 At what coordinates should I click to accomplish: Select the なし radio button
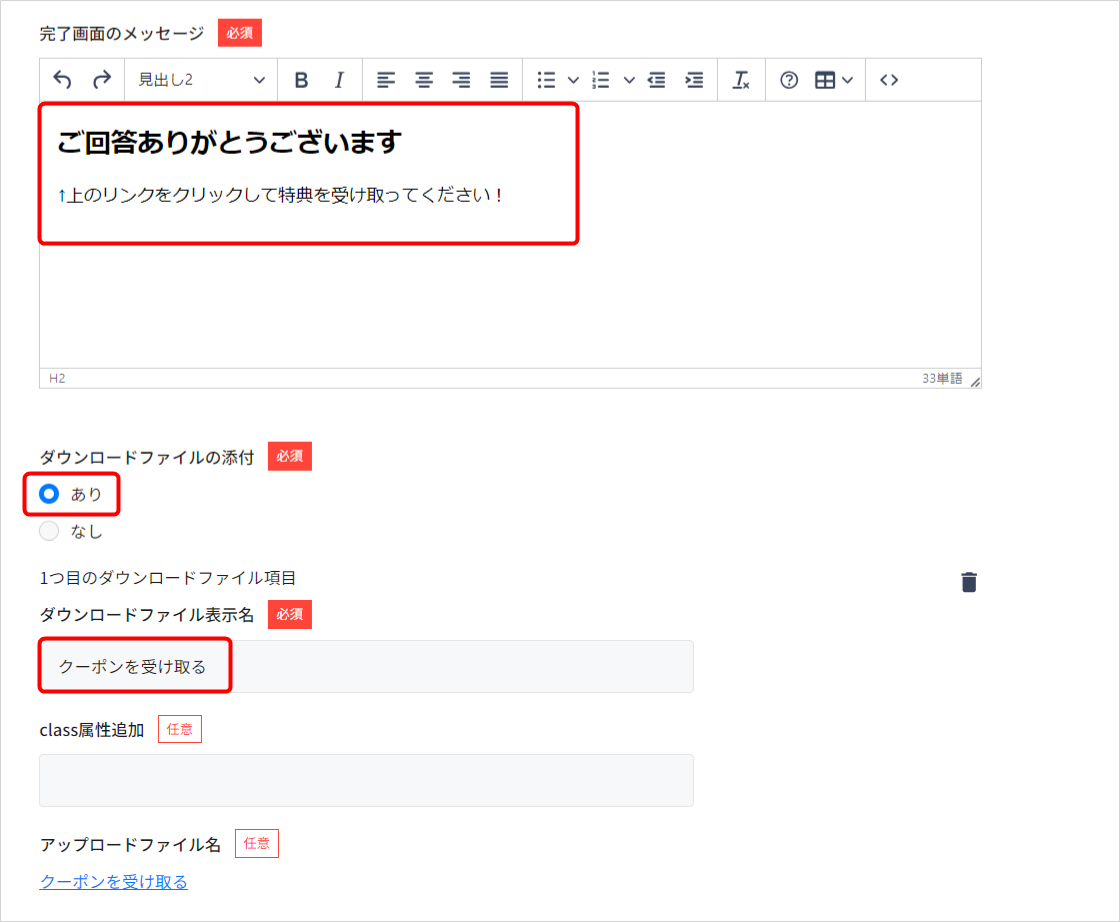pos(49,531)
